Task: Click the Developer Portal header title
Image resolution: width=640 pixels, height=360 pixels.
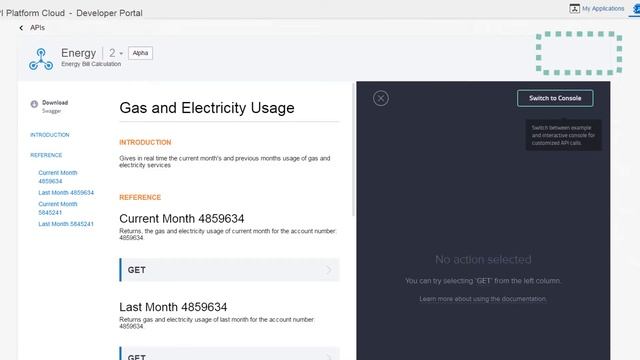Action: pyautogui.click(x=109, y=13)
